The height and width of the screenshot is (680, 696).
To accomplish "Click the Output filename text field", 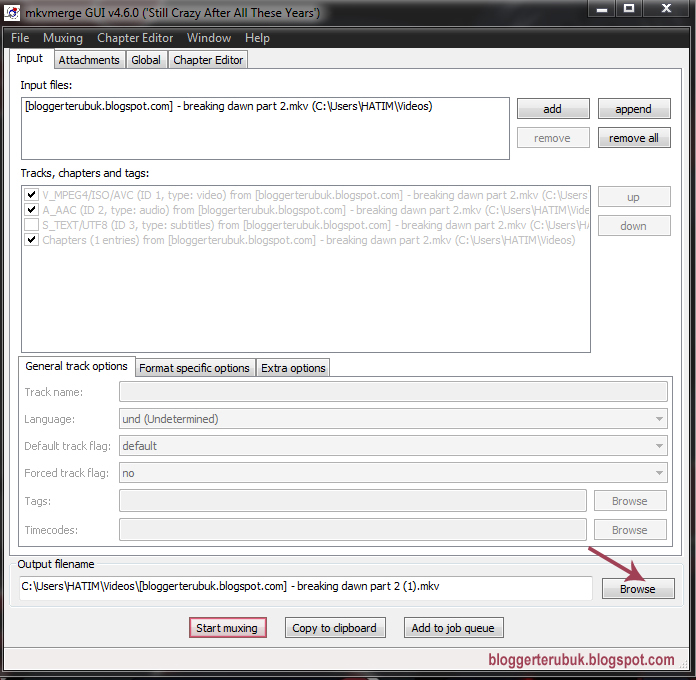I will coord(305,587).
